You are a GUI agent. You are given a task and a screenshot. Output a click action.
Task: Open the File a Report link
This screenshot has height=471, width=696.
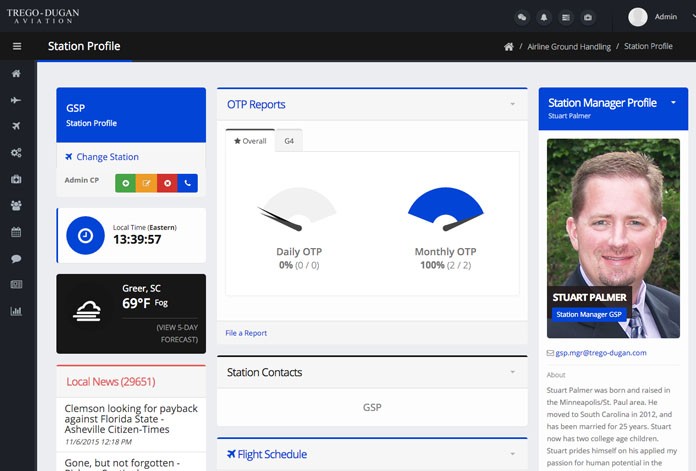(x=246, y=333)
